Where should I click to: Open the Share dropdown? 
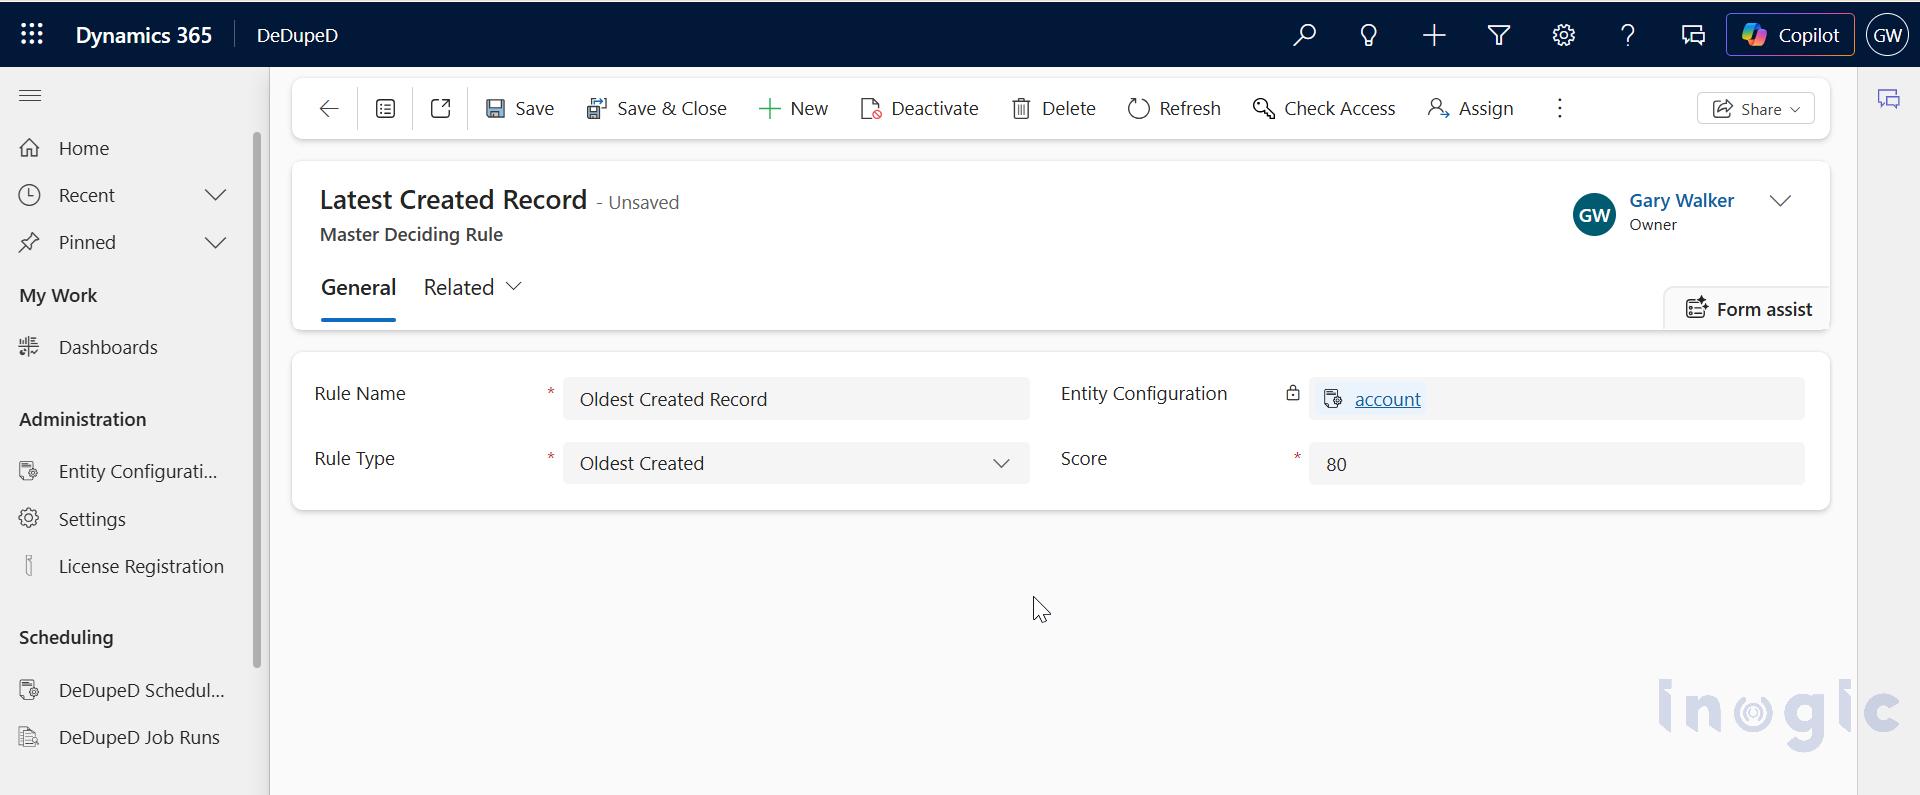tap(1756, 108)
